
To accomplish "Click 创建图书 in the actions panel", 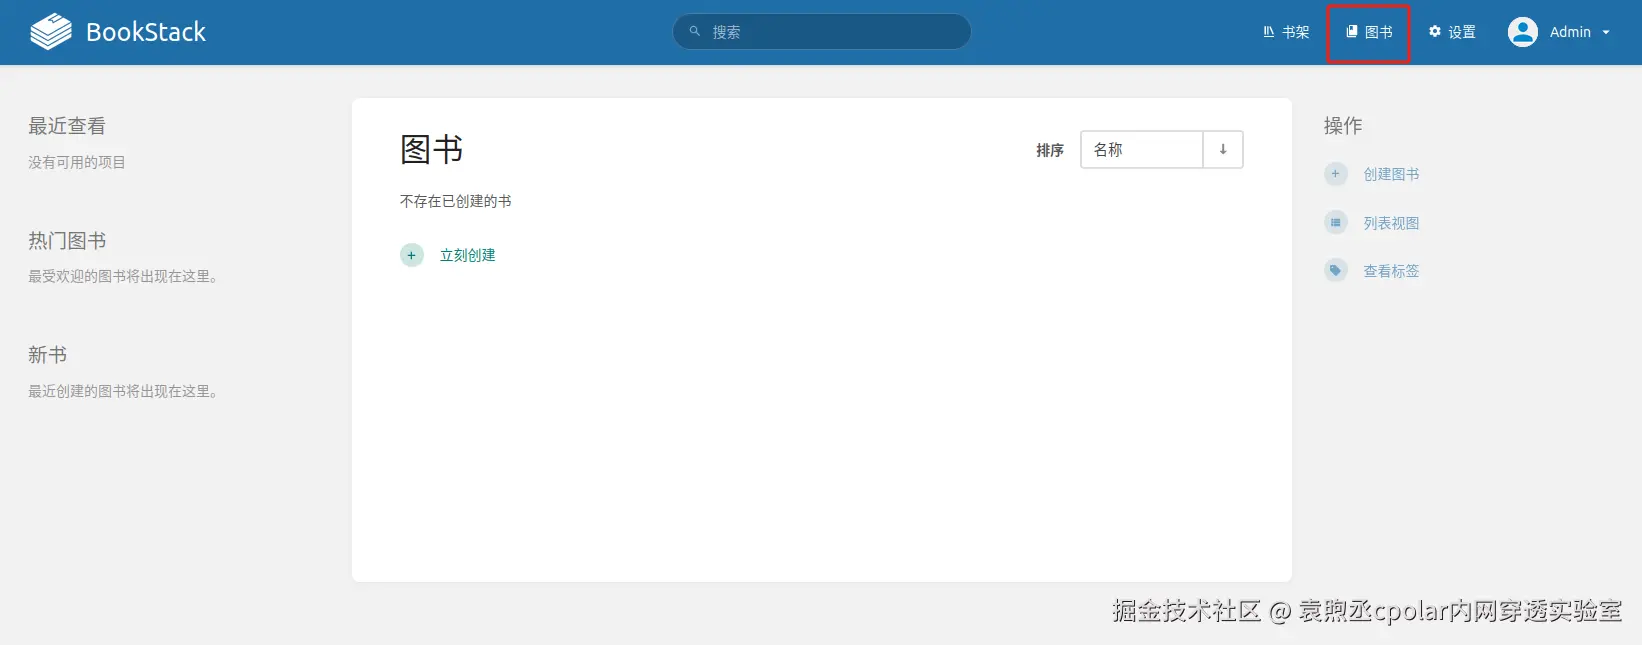I will click(1391, 174).
